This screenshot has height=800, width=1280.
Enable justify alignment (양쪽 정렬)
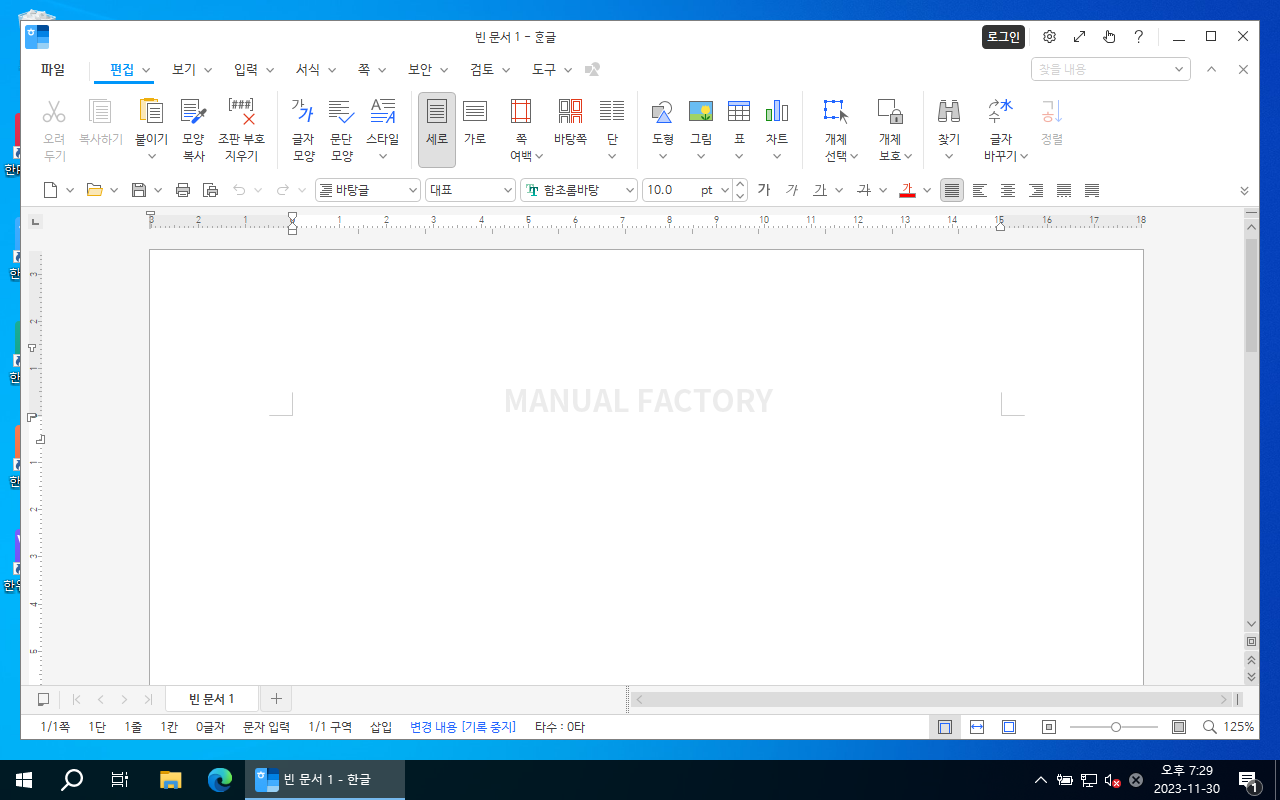tap(952, 190)
